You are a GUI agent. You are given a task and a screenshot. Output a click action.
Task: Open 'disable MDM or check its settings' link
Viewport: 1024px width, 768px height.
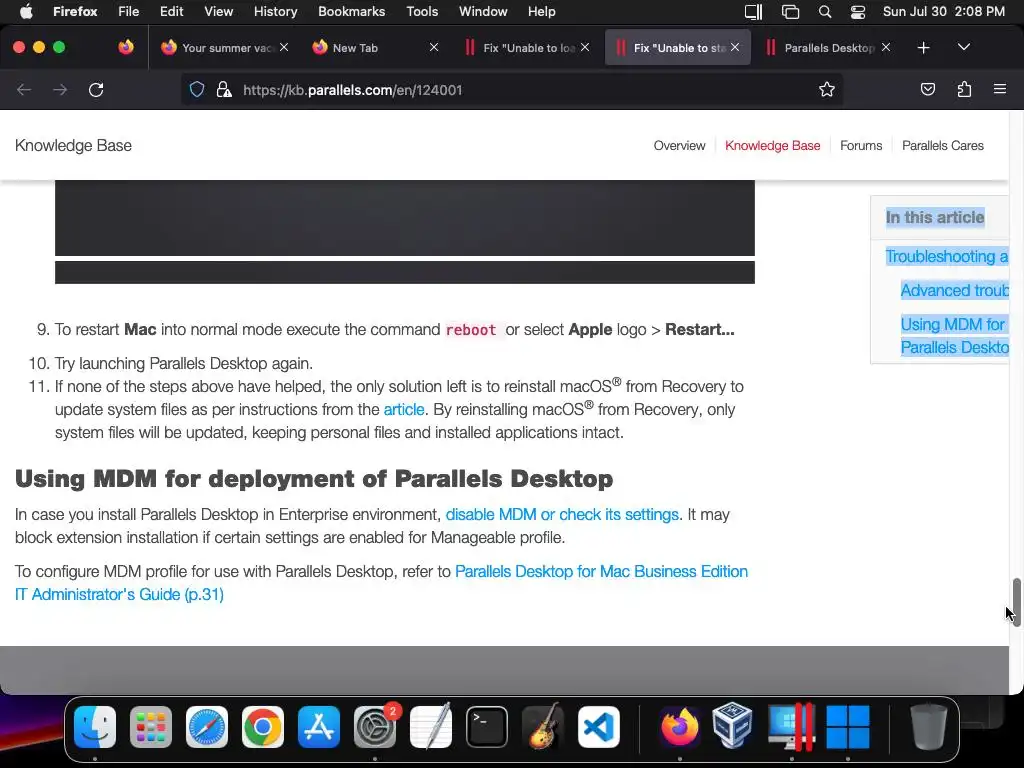562,515
